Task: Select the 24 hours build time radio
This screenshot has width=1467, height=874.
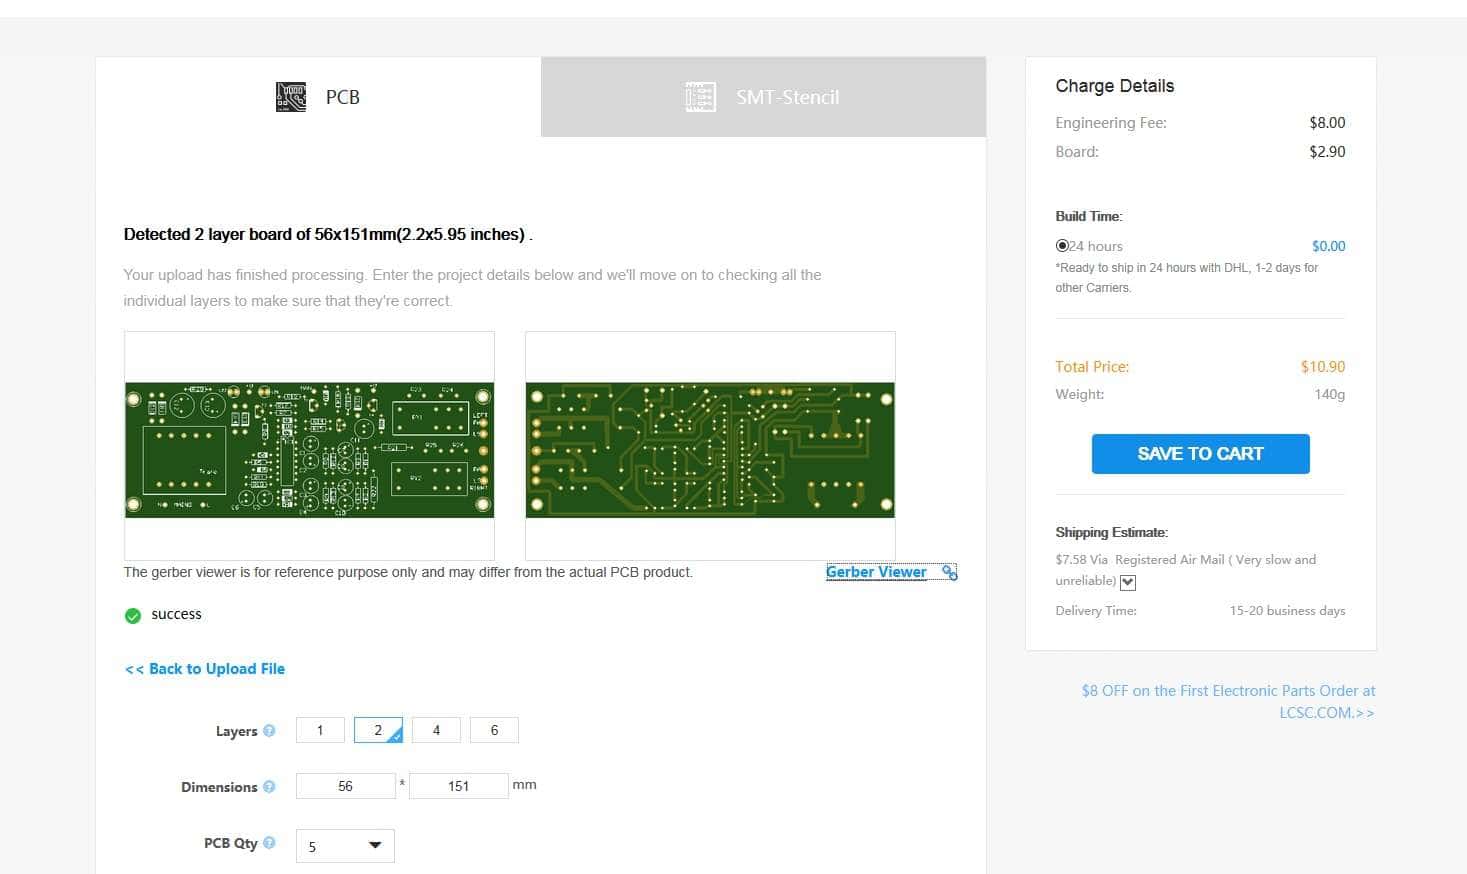Action: click(1062, 245)
